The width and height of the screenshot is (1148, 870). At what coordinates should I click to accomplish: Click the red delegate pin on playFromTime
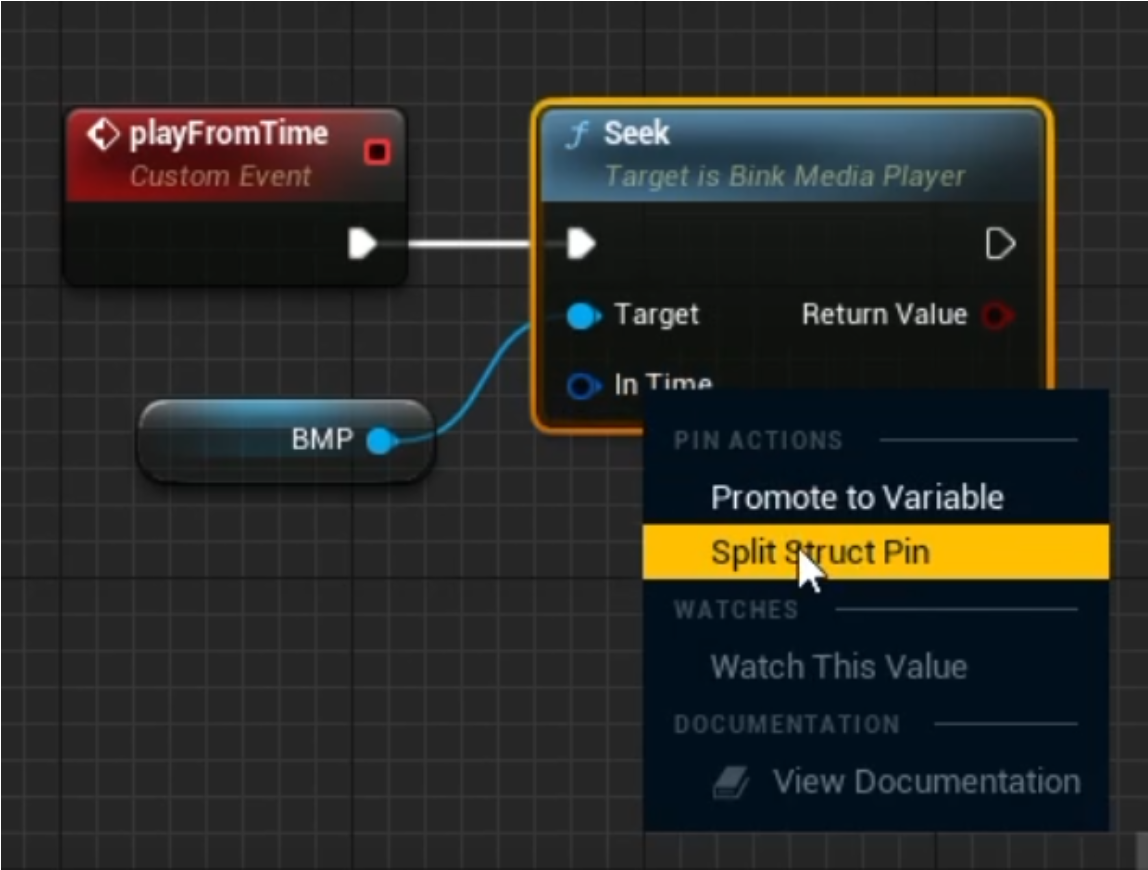(x=377, y=152)
